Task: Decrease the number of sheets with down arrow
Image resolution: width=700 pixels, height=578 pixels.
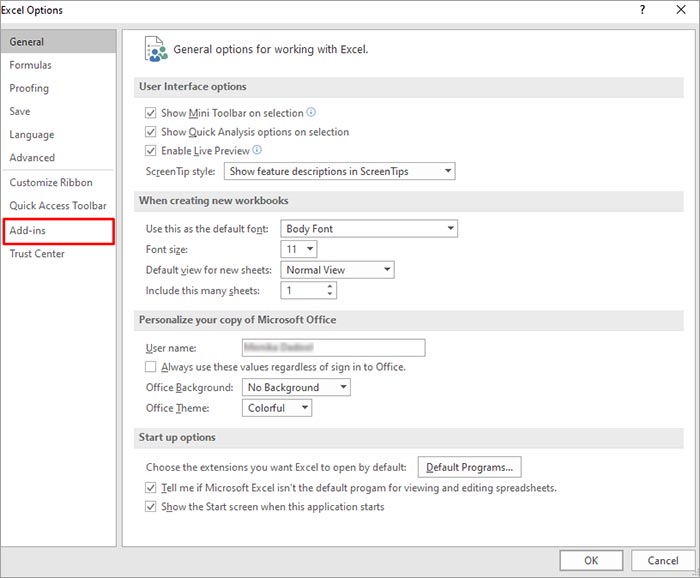Action: [x=329, y=294]
